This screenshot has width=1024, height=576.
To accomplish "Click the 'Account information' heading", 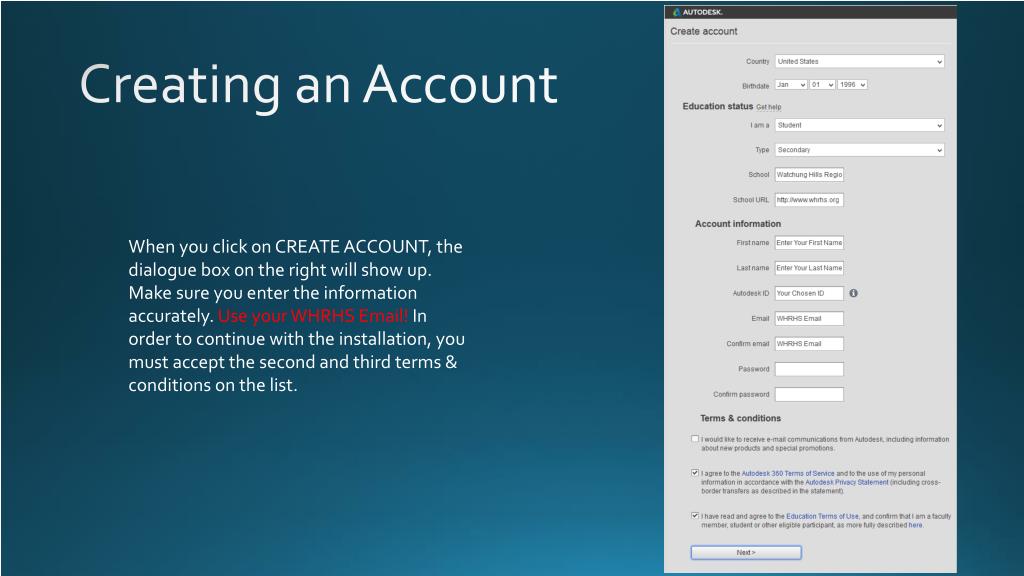I will pos(738,224).
